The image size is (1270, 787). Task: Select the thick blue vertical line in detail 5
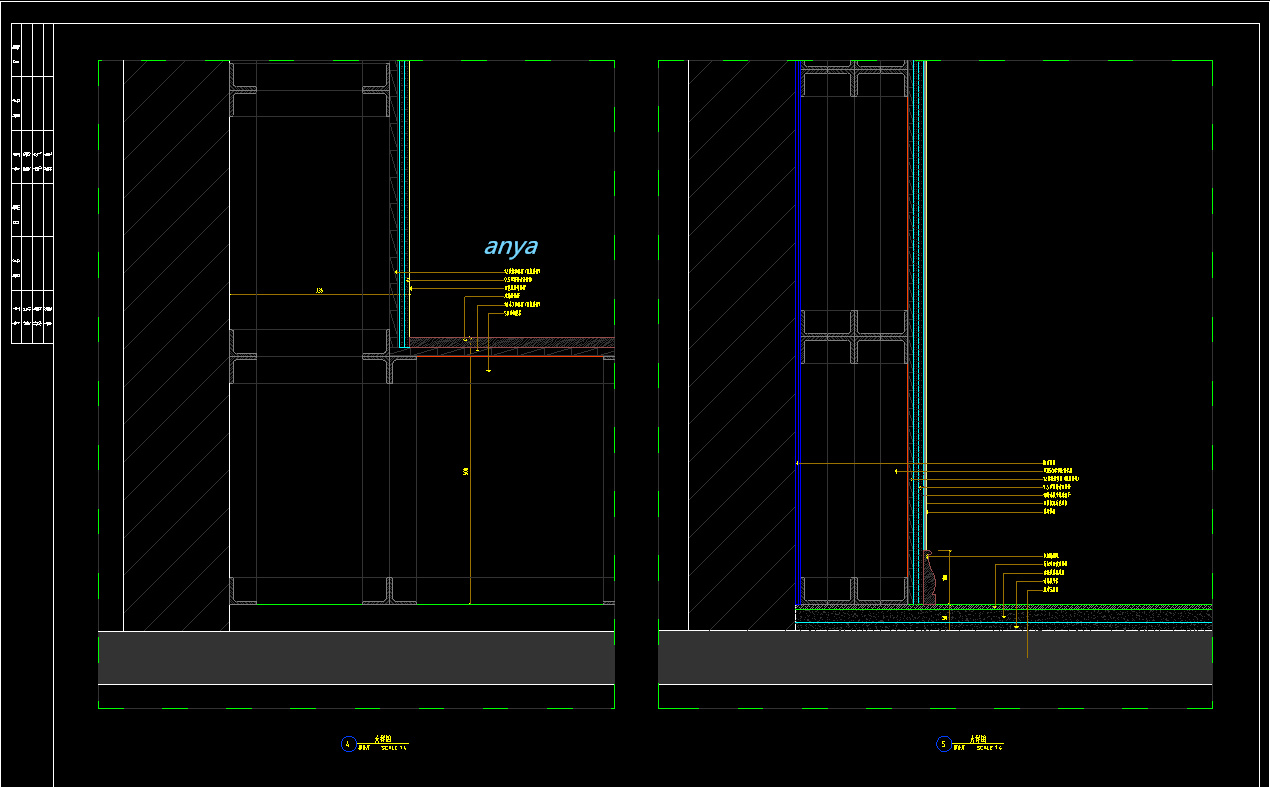(799, 330)
